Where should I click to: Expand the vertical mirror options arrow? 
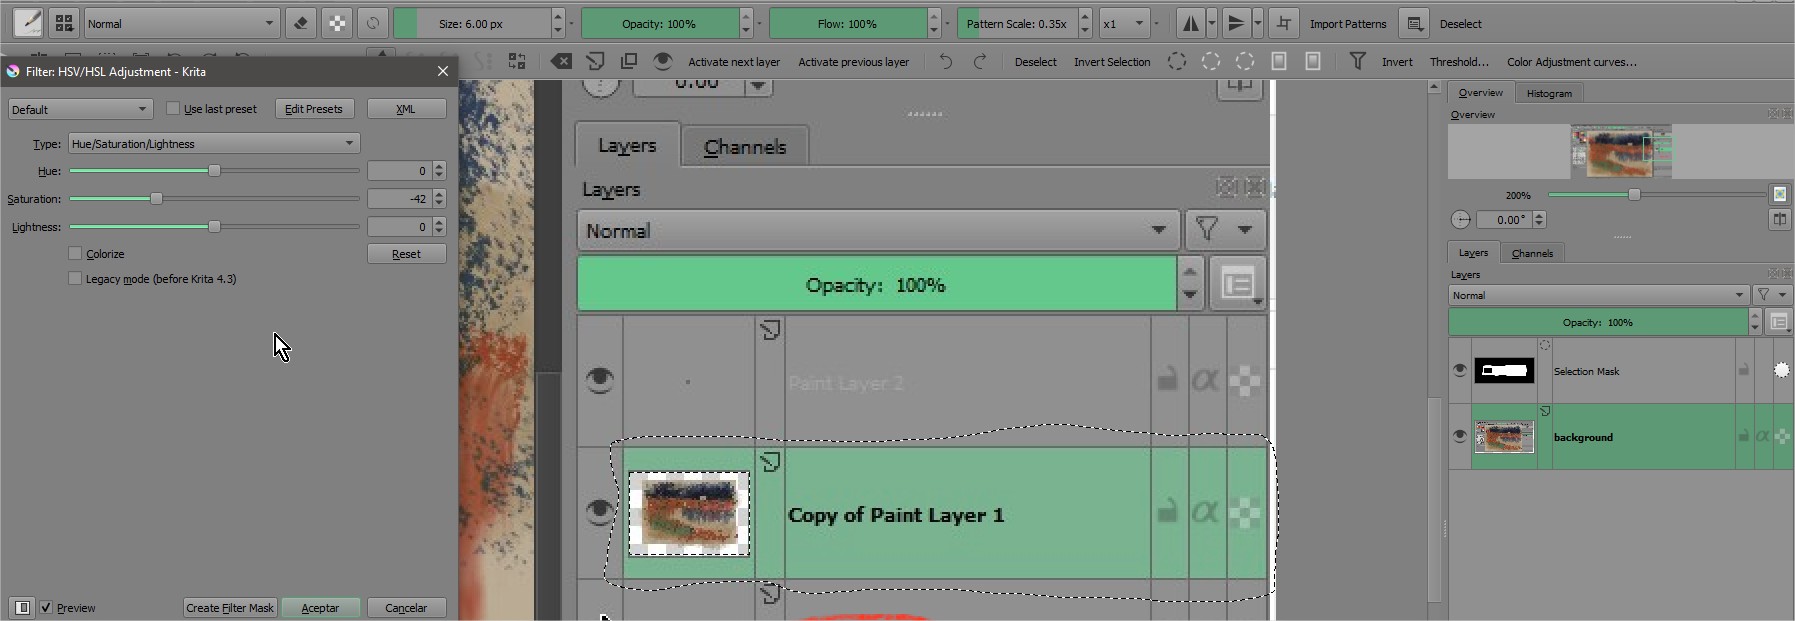(1257, 23)
